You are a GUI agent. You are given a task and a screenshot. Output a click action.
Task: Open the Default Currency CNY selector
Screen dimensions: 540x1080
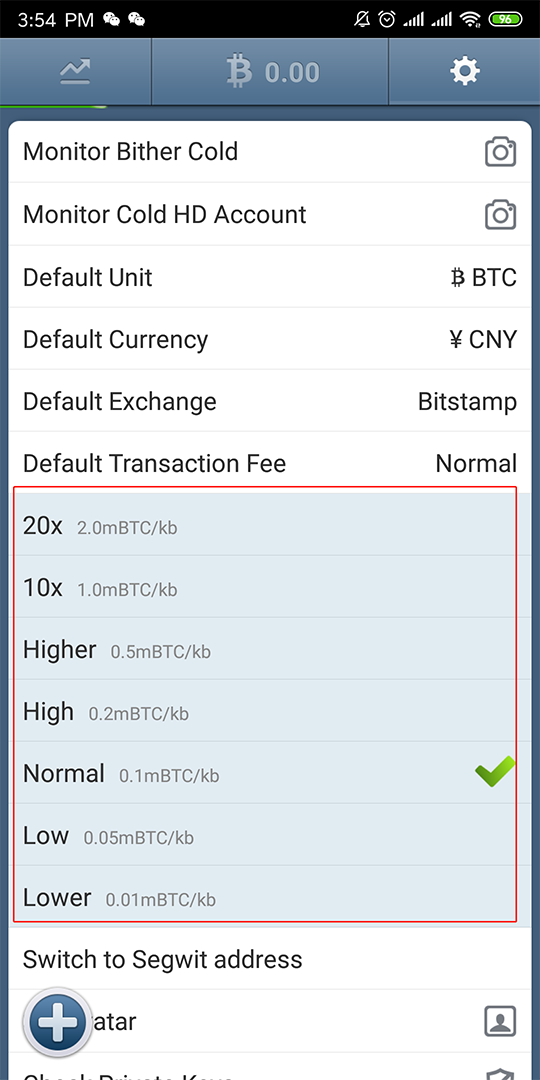point(270,339)
